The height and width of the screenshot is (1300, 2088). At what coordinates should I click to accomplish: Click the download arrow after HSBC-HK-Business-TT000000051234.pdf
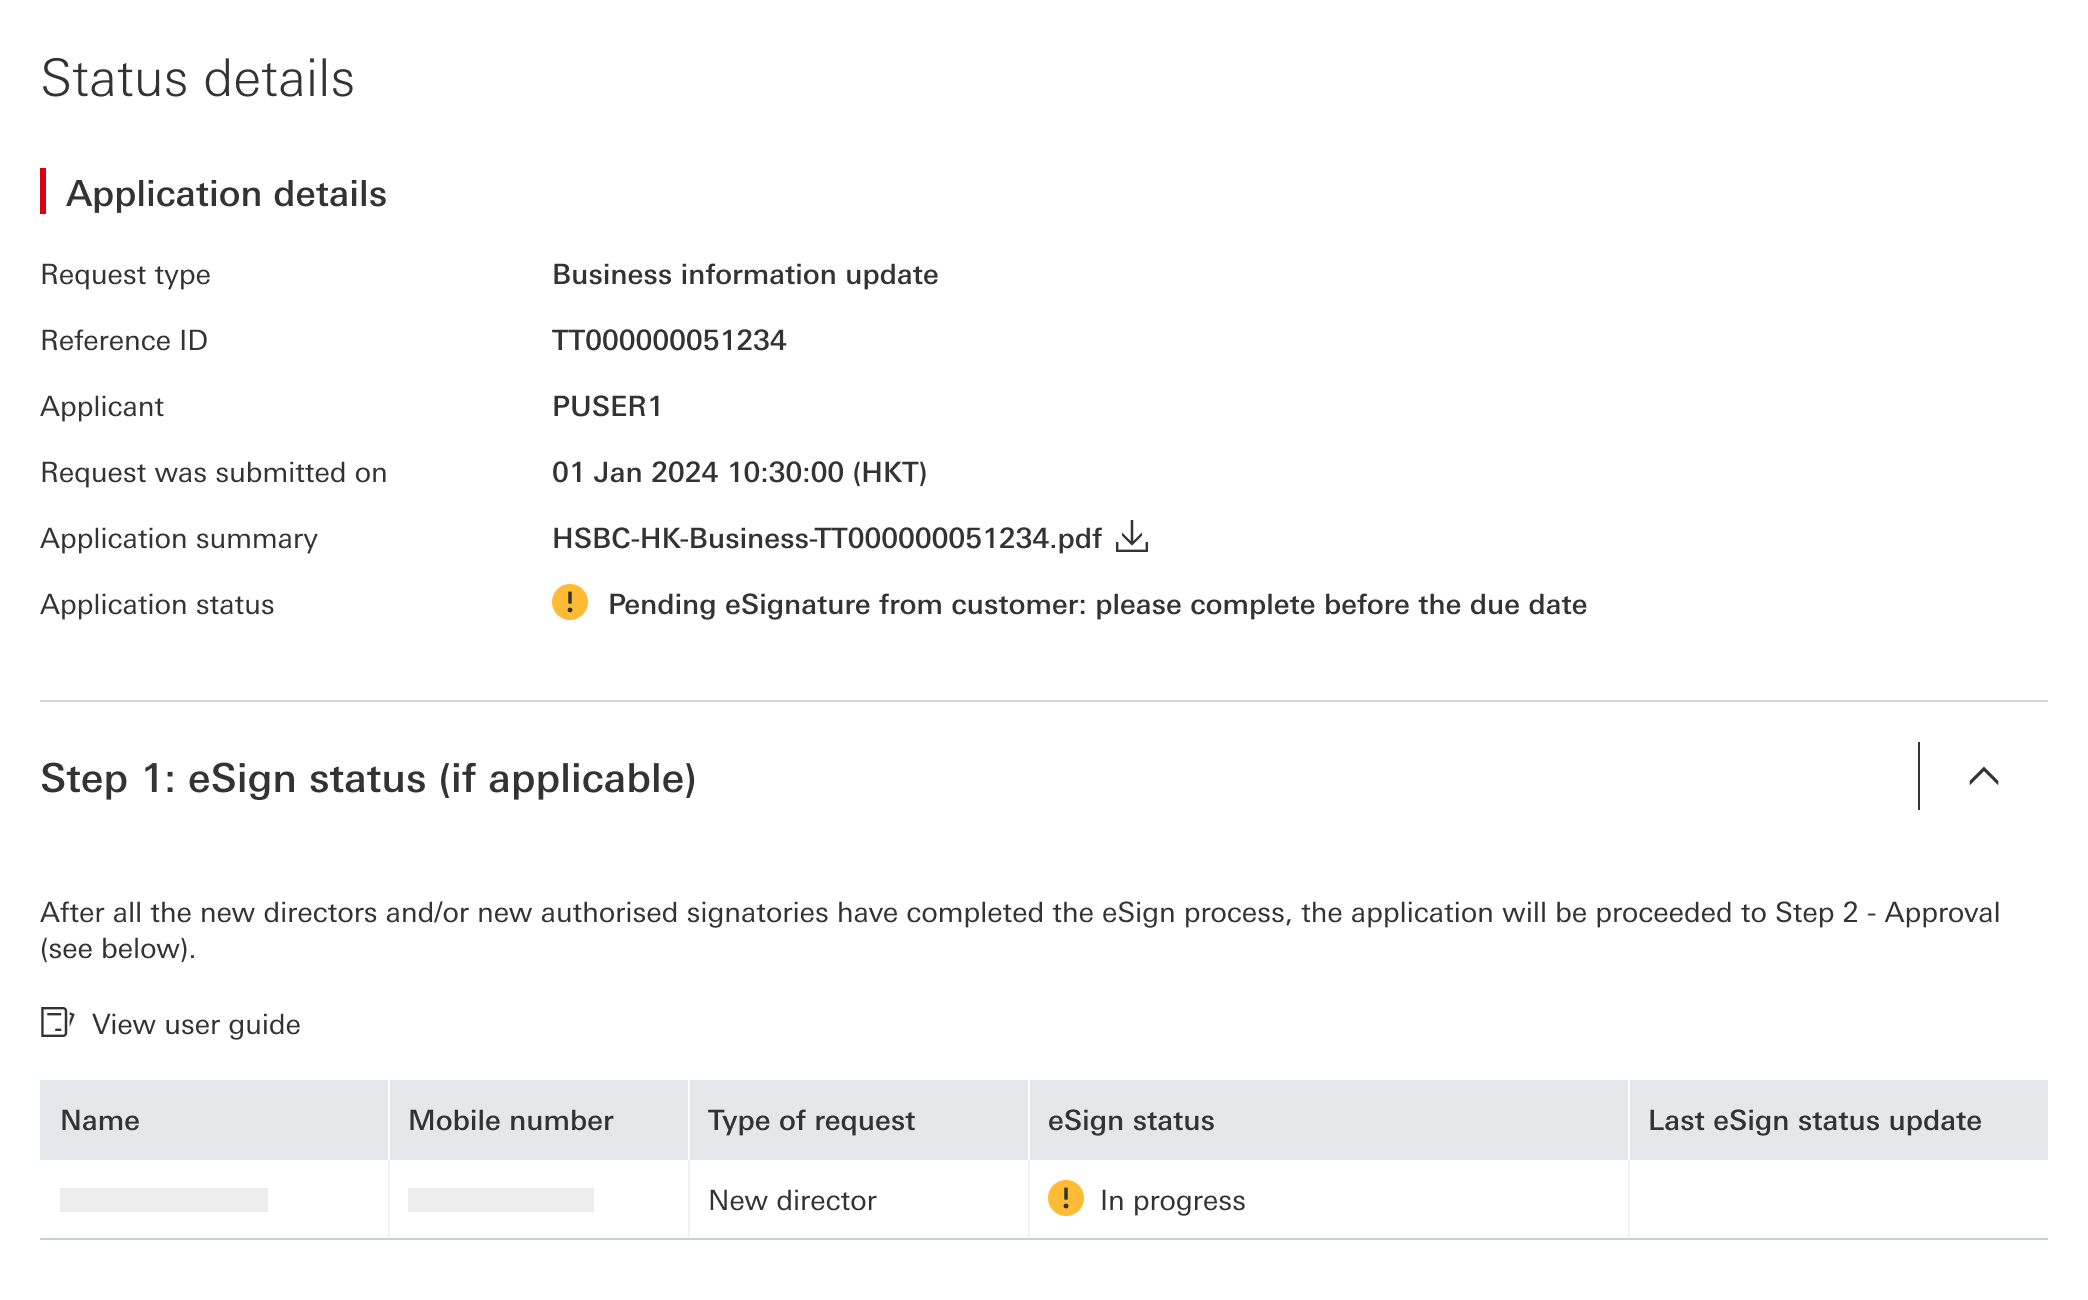point(1134,538)
